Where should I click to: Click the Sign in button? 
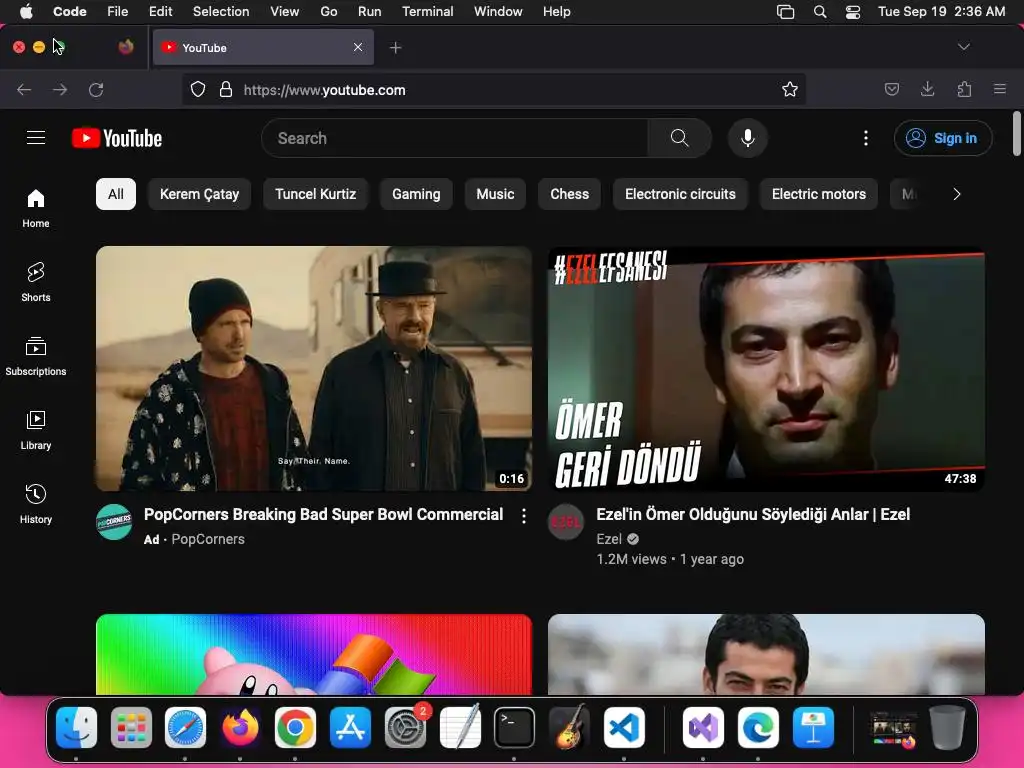[943, 138]
